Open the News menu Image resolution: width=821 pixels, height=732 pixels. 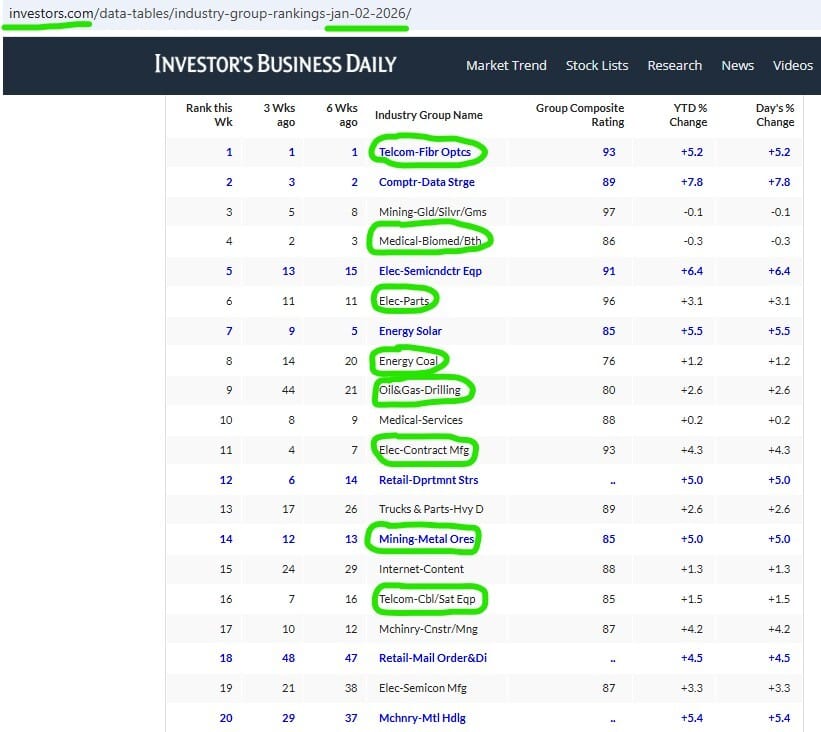pos(737,65)
